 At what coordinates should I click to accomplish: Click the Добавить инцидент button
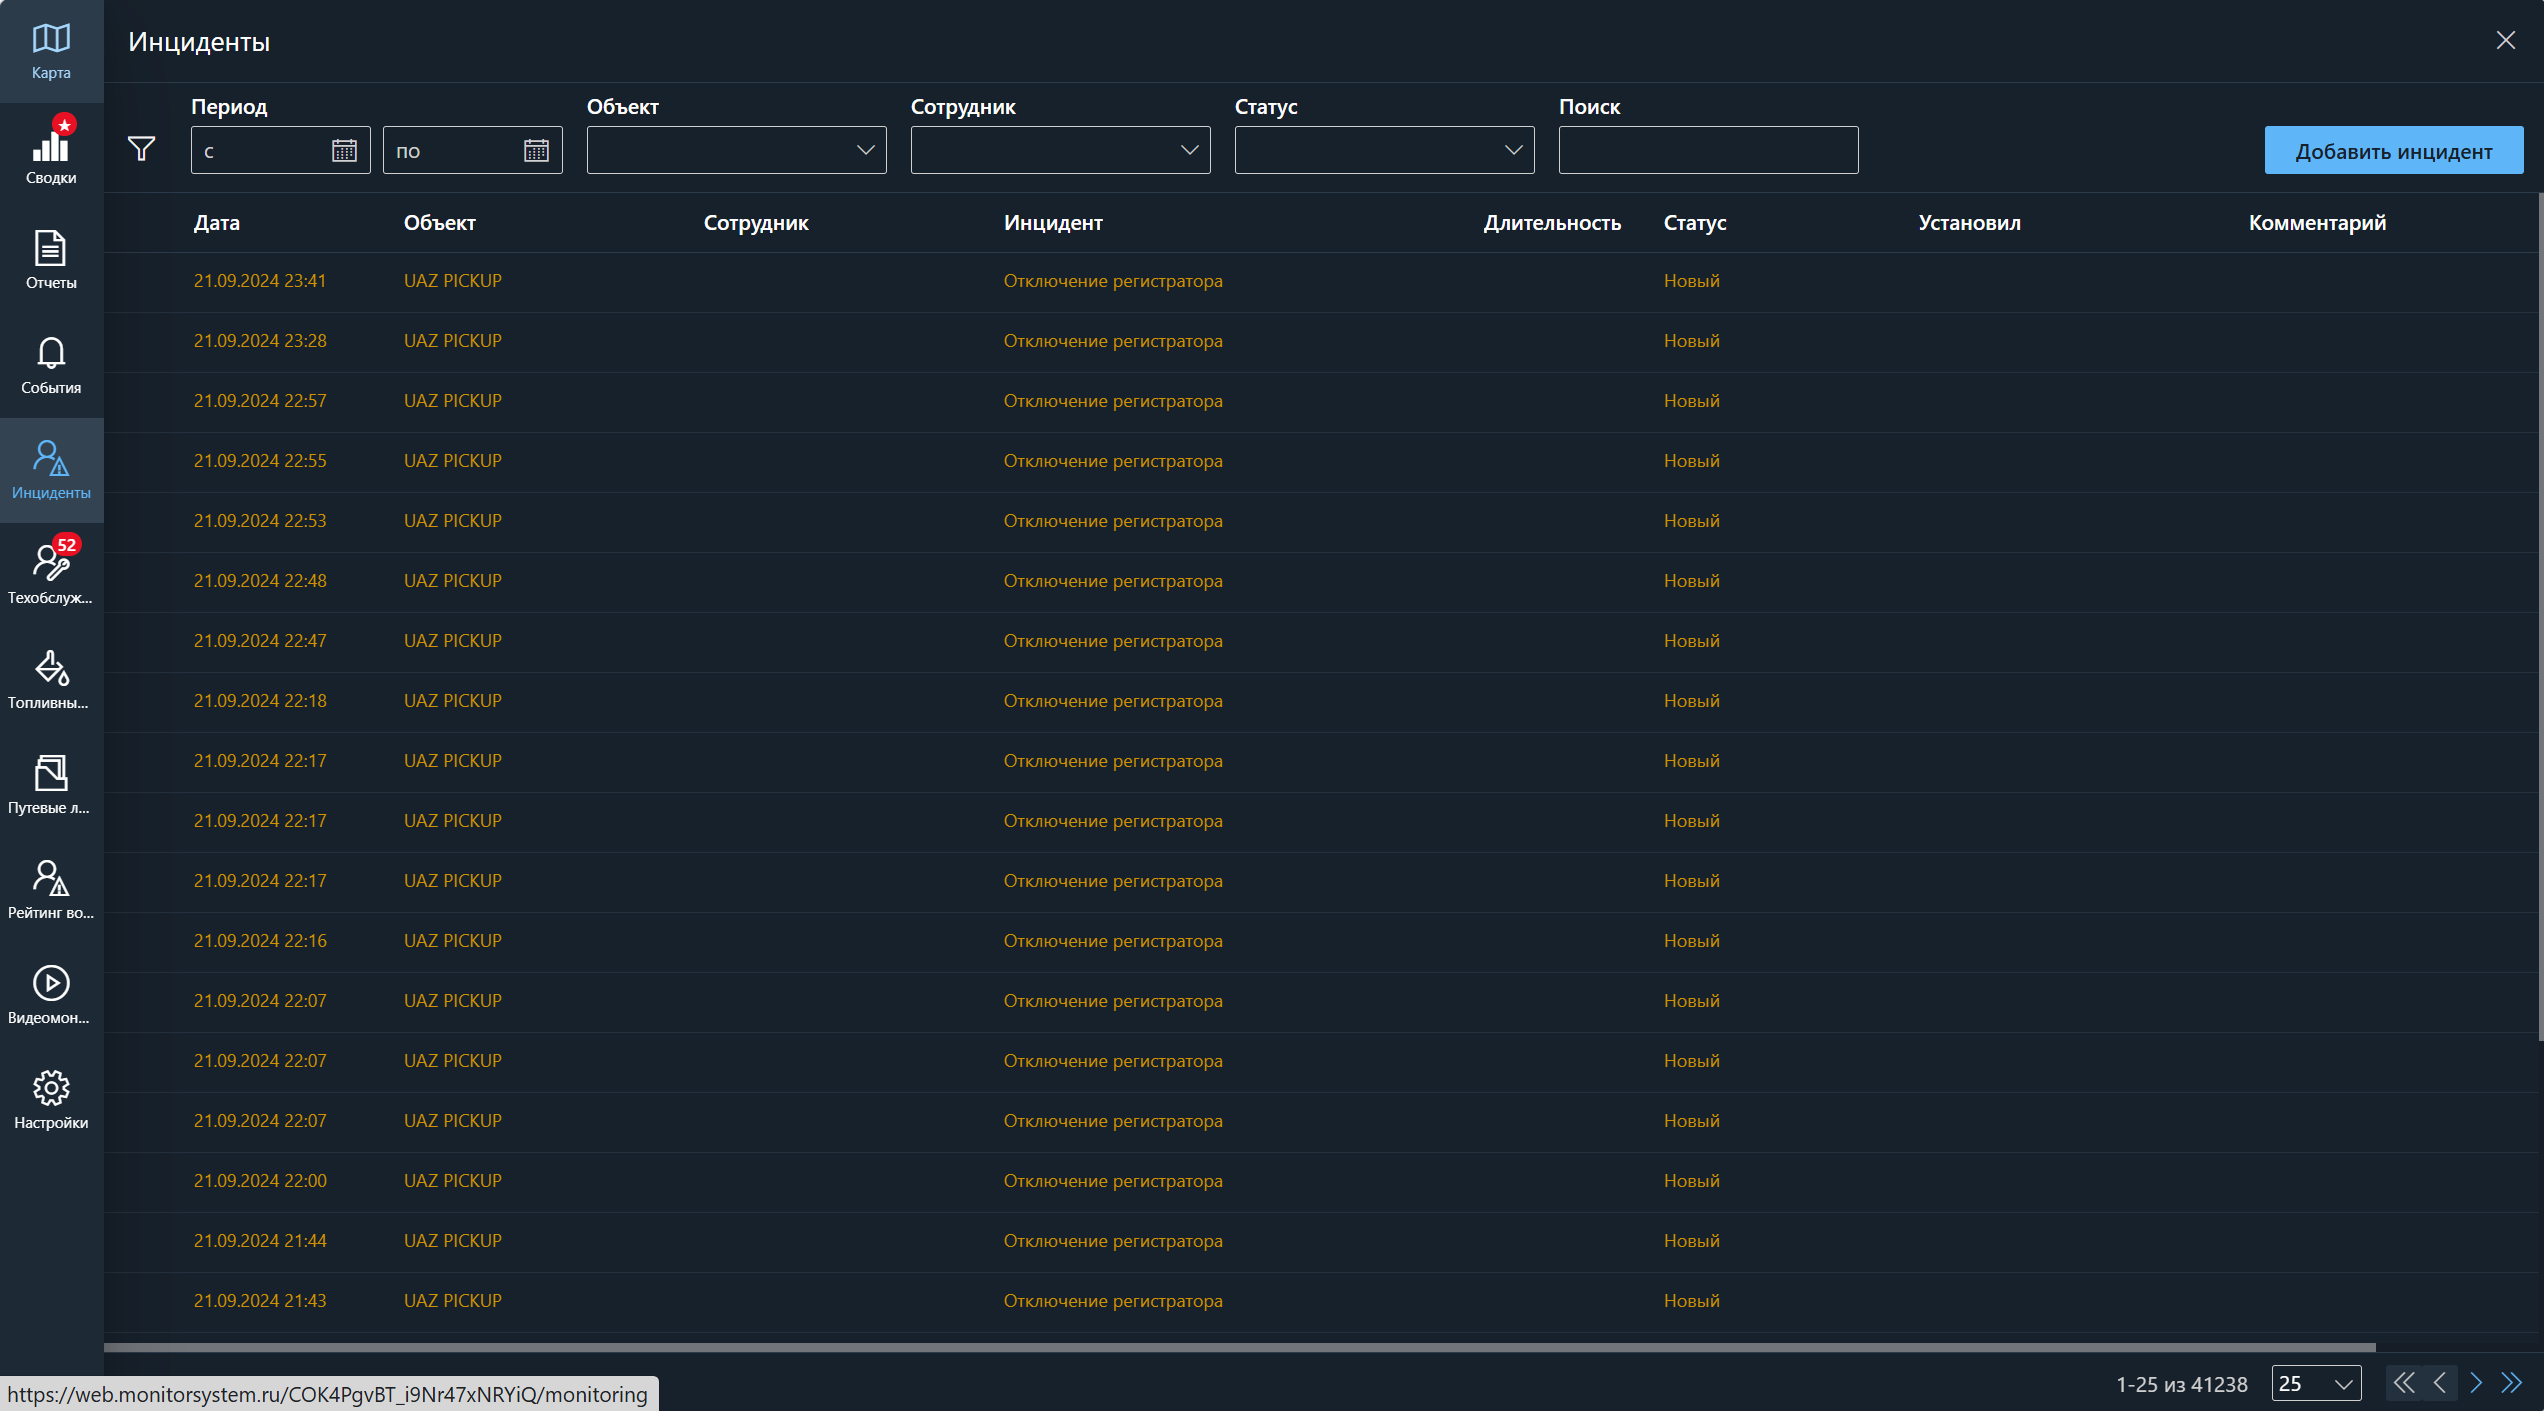2393,151
